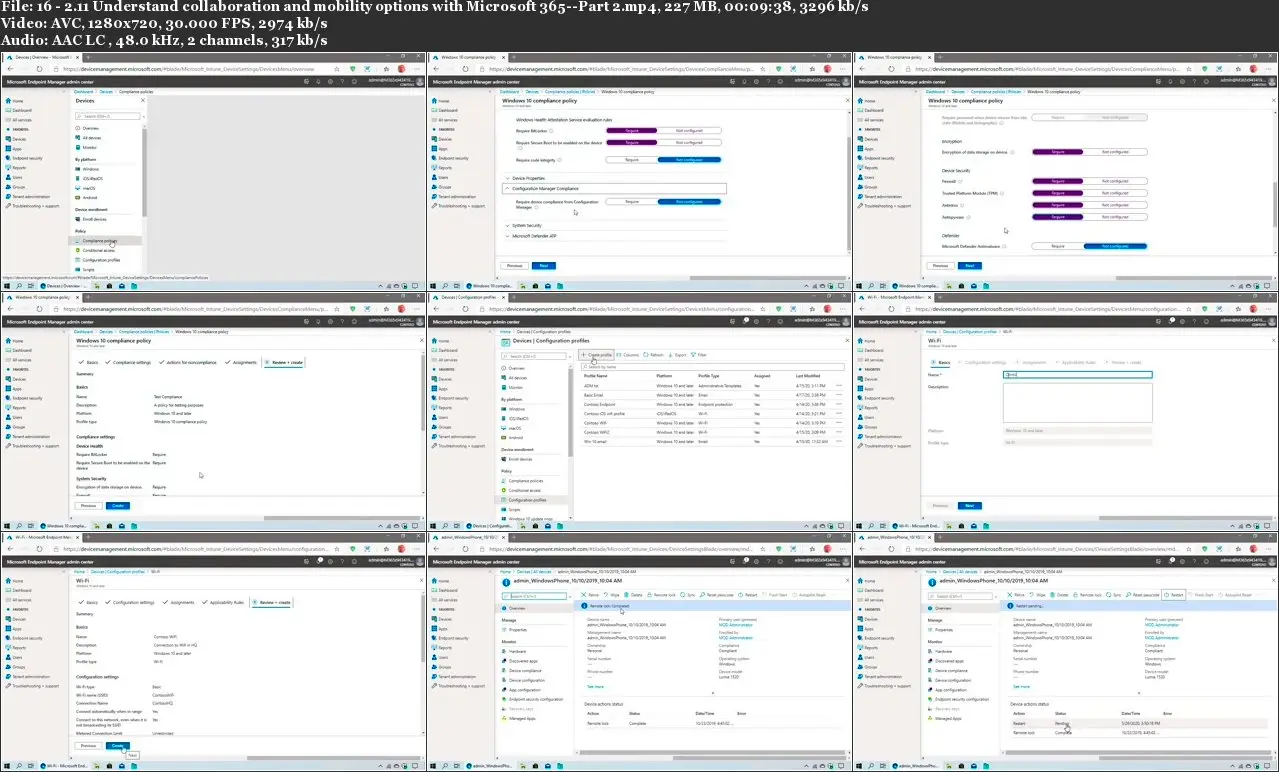The image size is (1279, 772).
Task: Open Actions for noncompliance tab
Action: pyautogui.click(x=189, y=362)
